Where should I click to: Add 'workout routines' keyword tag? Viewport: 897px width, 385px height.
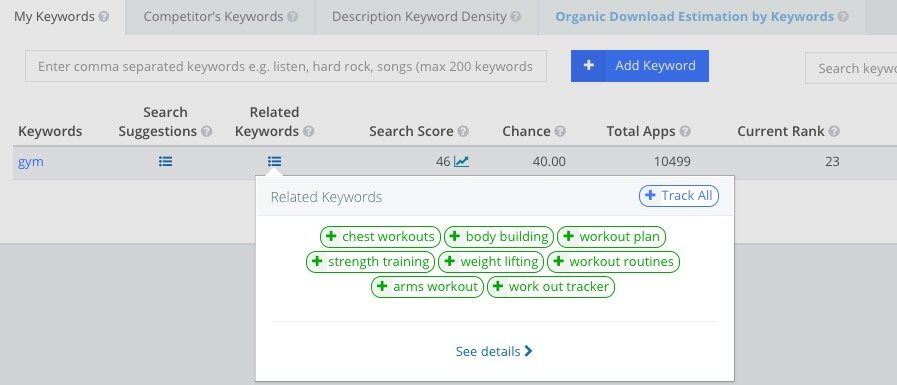pos(614,262)
